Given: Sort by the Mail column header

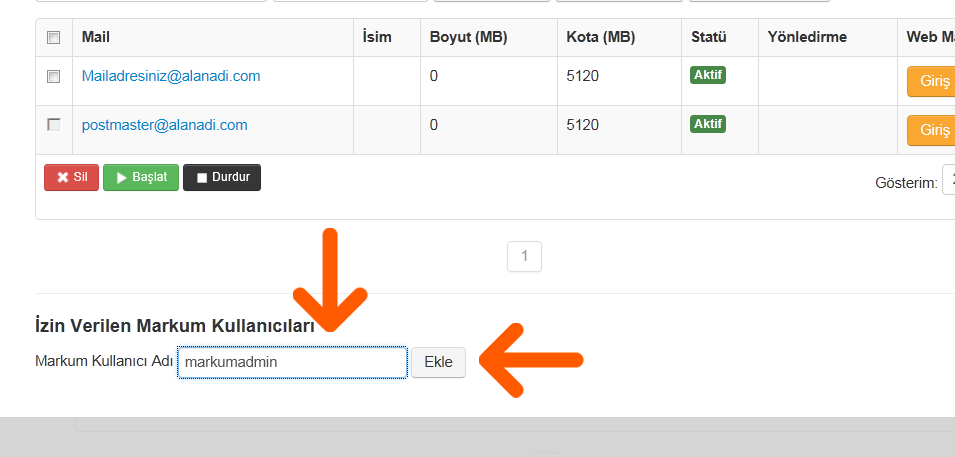Looking at the screenshot, I should (x=96, y=37).
